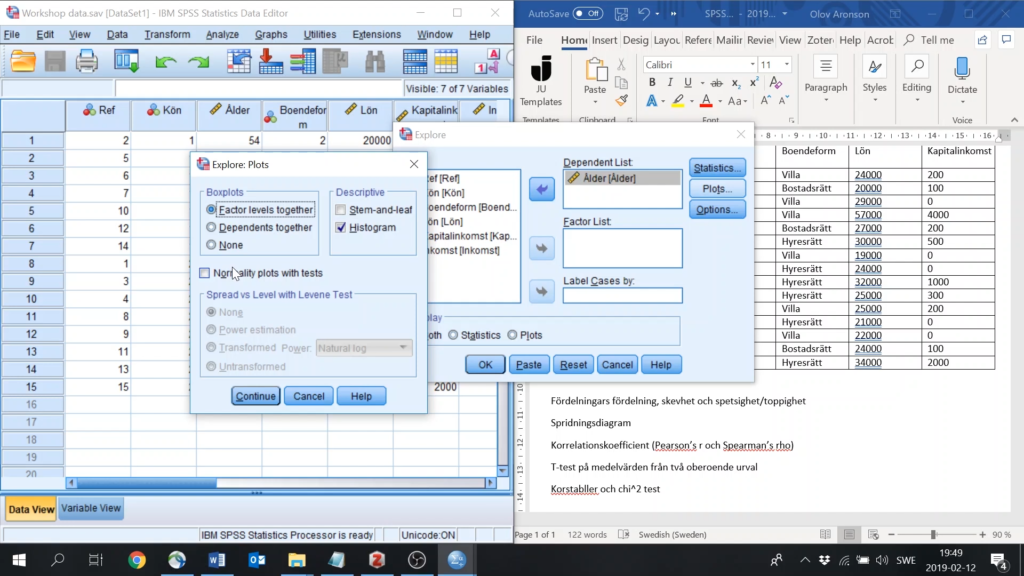Image resolution: width=1024 pixels, height=576 pixels.
Task: Click the Copy icon in Word ribbon
Action: [x=621, y=83]
